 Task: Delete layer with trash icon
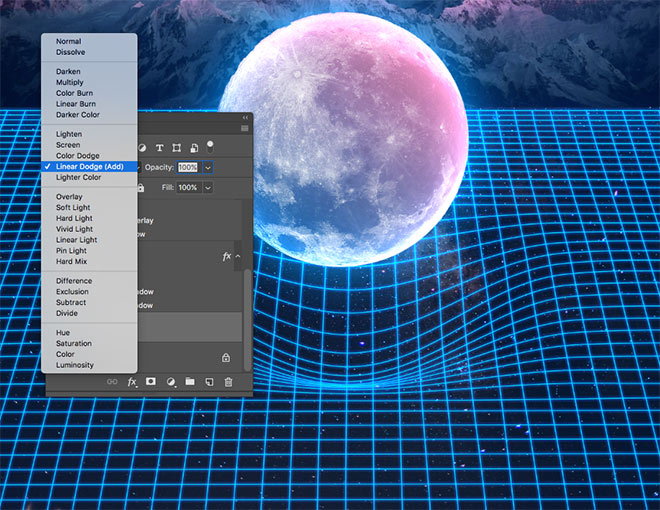tap(228, 382)
